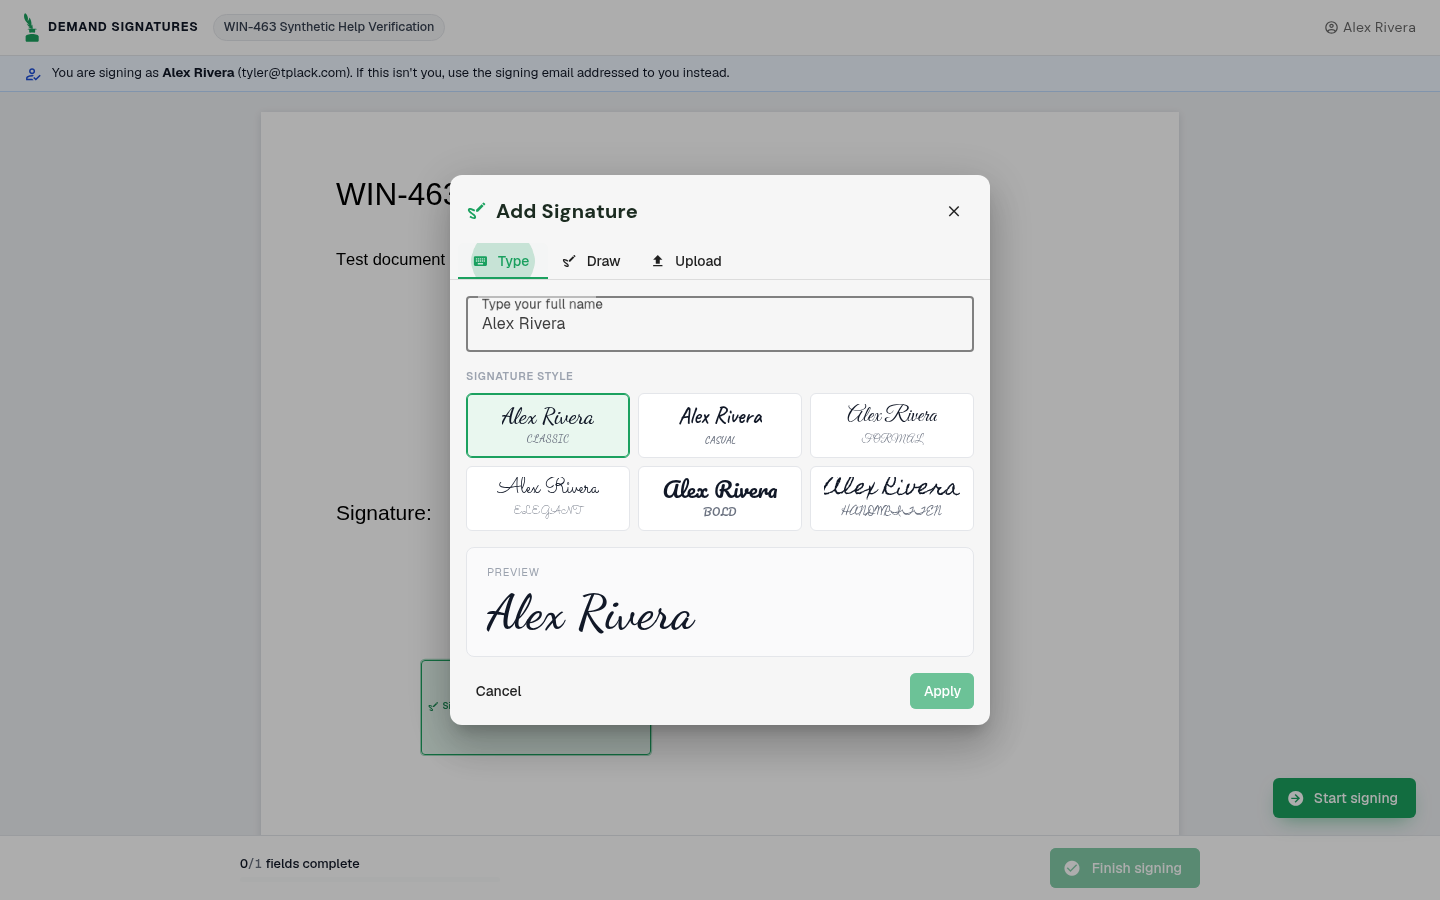The image size is (1440, 900).
Task: Click the signature preview area
Action: [720, 602]
